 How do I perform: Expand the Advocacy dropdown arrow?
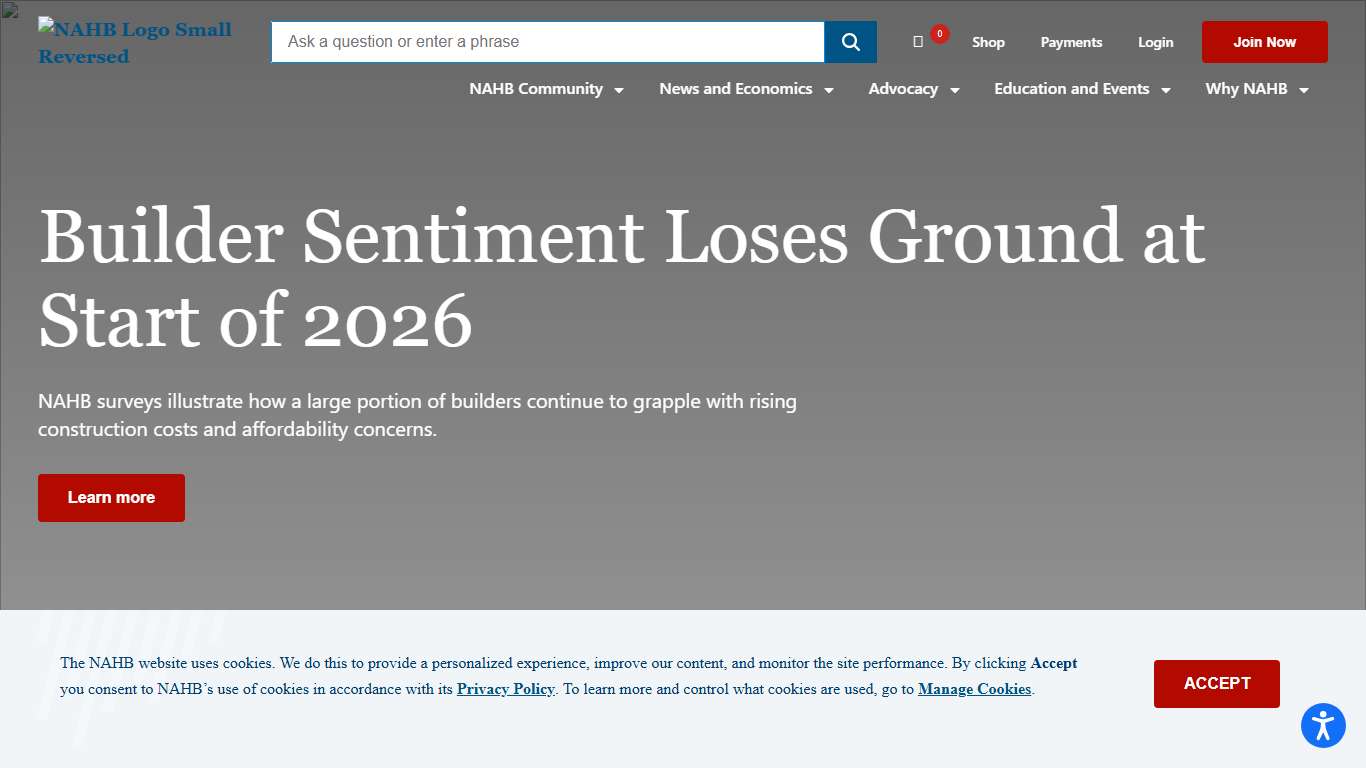[x=955, y=90]
